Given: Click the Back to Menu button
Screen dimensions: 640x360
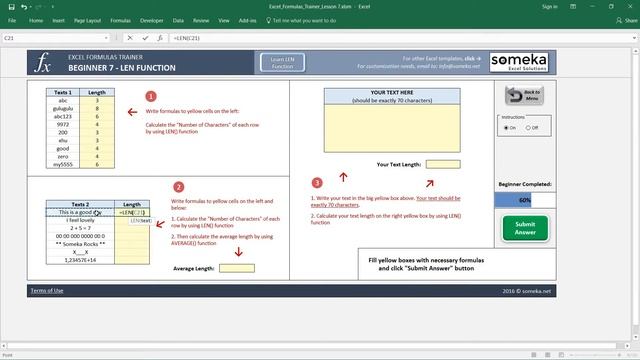Looking at the screenshot, I should (x=524, y=96).
